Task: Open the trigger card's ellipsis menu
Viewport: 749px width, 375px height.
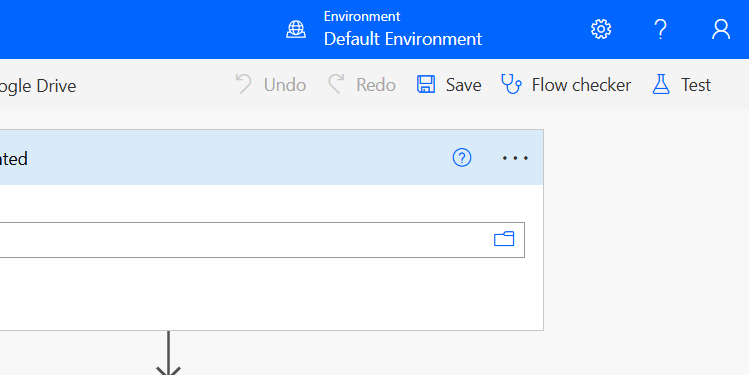Action: (515, 158)
